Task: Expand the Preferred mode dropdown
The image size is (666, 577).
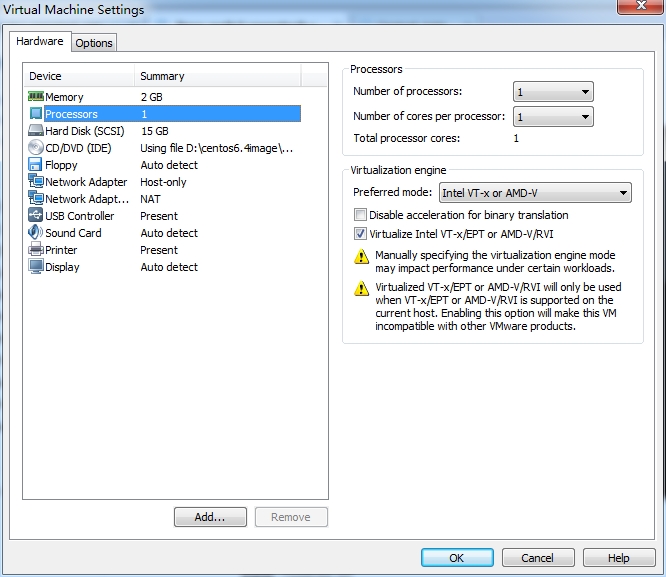Action: coord(535,193)
